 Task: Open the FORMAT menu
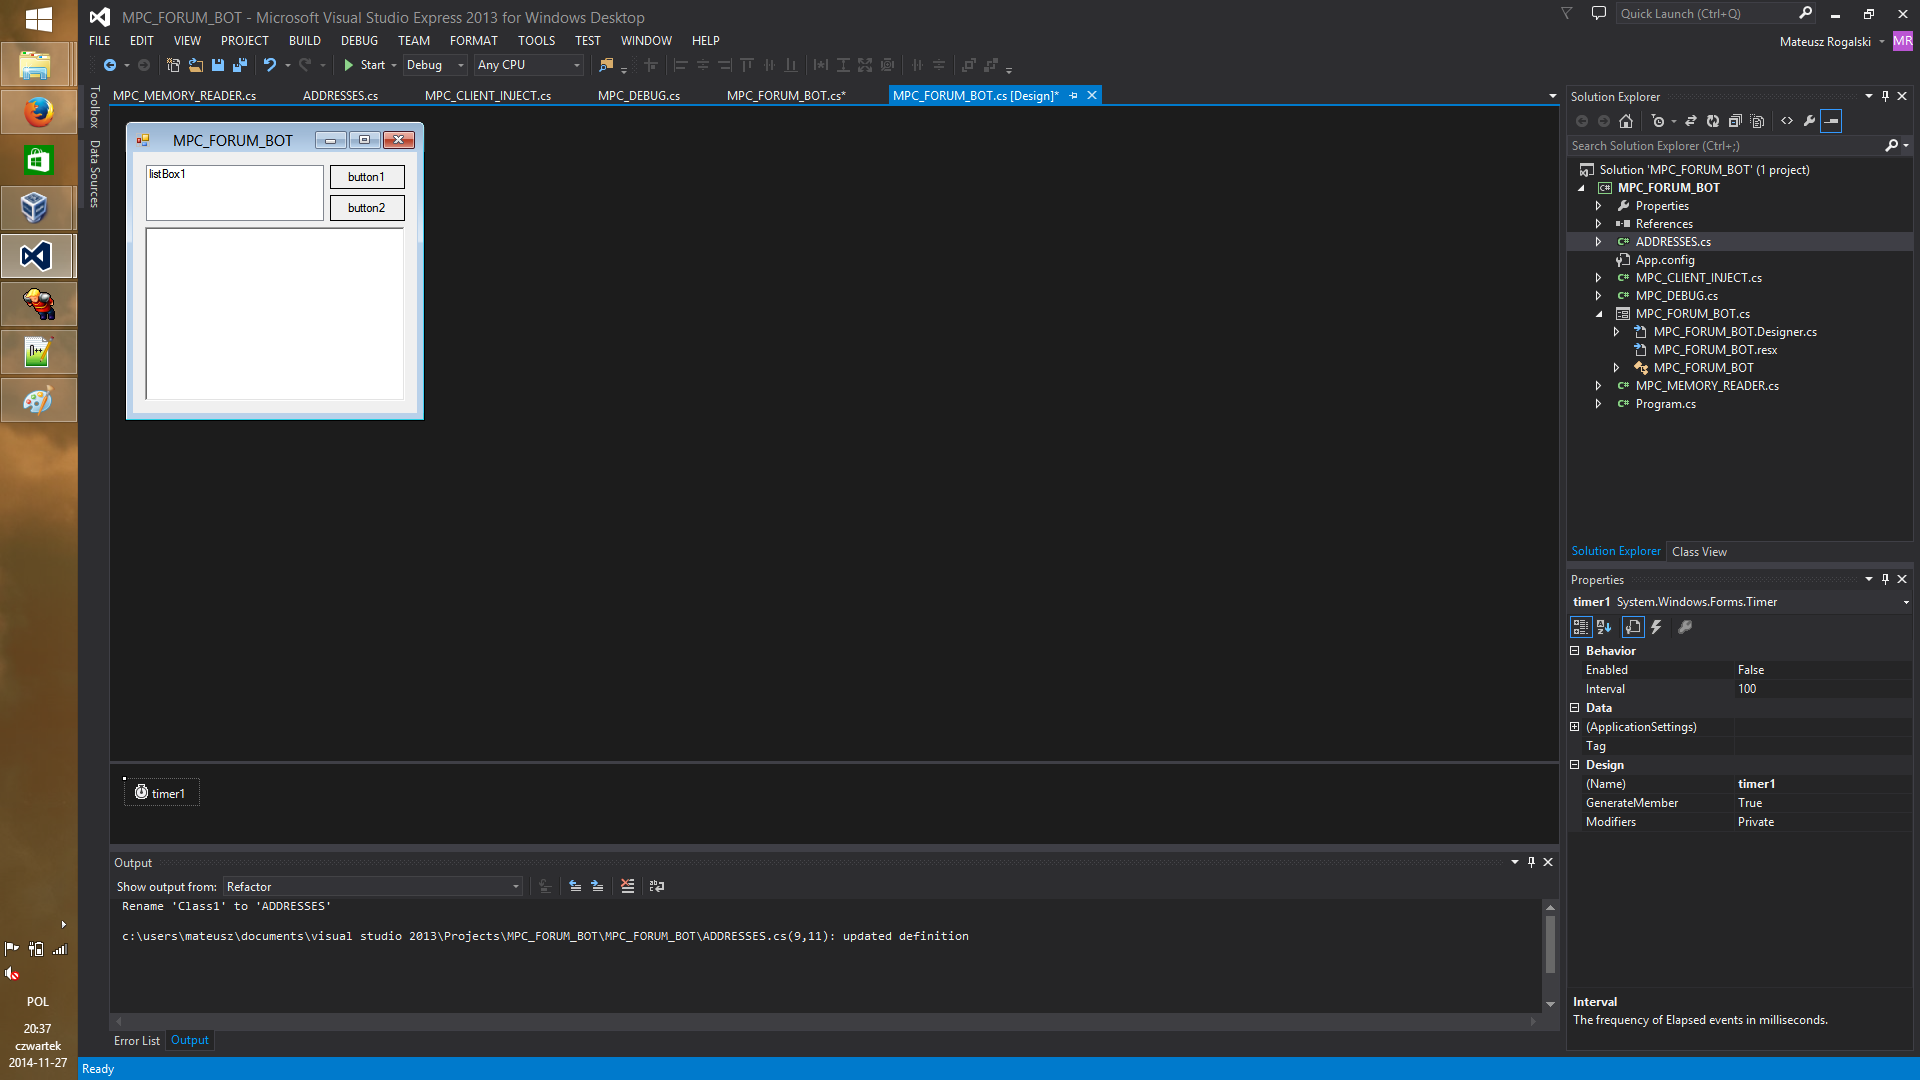click(x=473, y=41)
